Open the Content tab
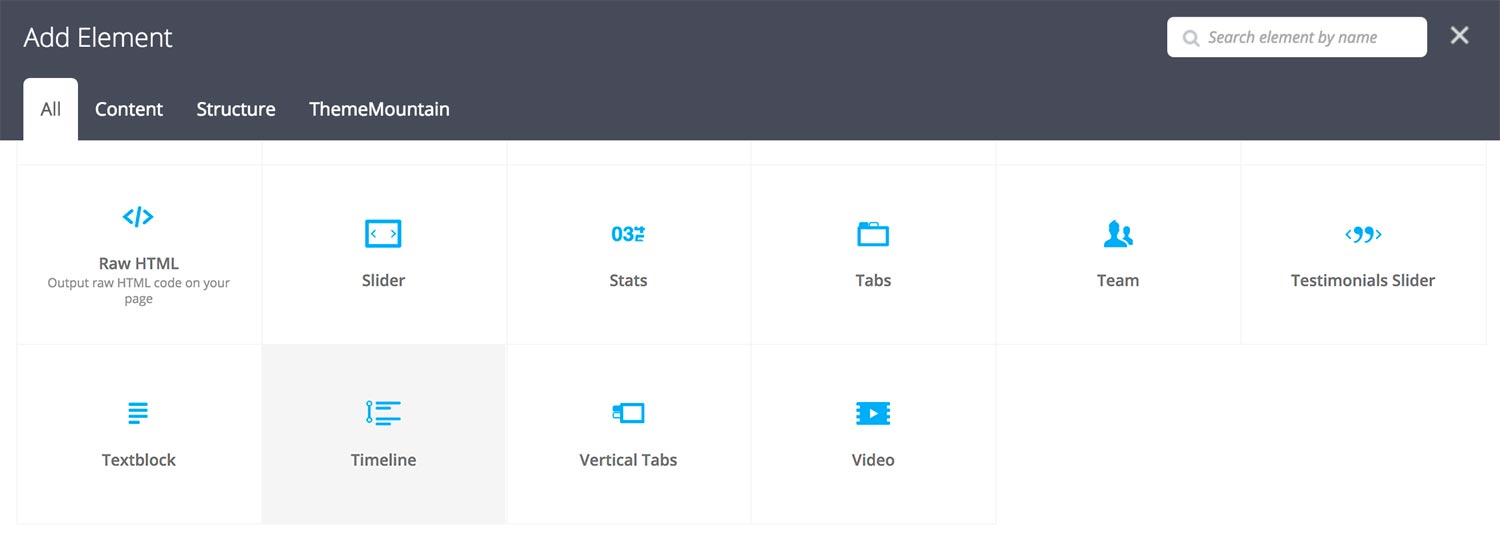The width and height of the screenshot is (1500, 558). click(129, 109)
